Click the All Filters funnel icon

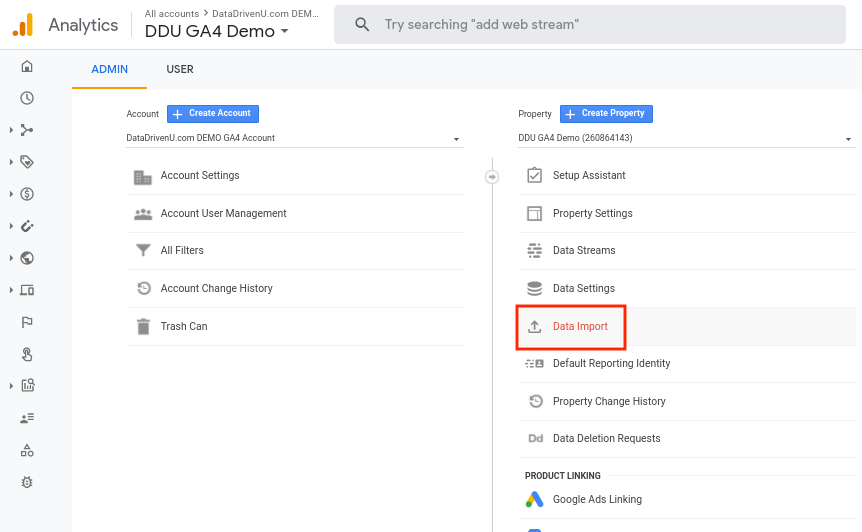click(x=143, y=251)
